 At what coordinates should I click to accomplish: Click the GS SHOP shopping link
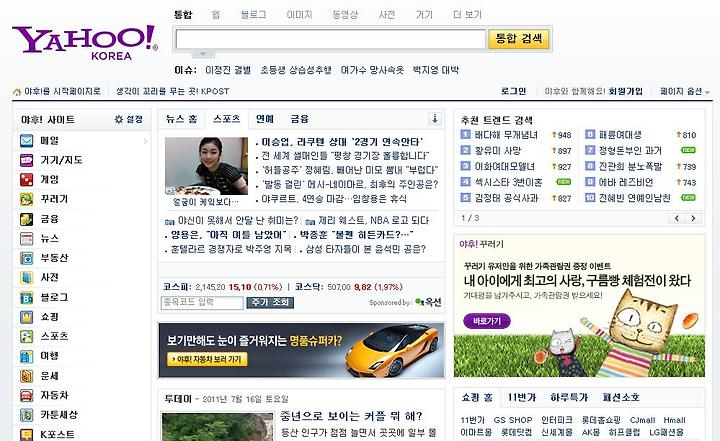pyautogui.click(x=513, y=420)
